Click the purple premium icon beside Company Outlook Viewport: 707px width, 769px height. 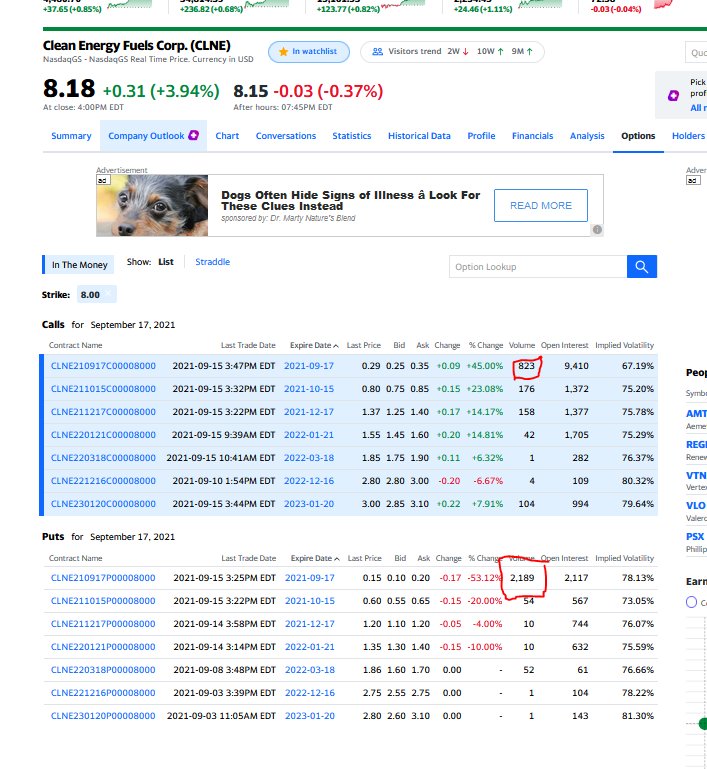(x=194, y=135)
